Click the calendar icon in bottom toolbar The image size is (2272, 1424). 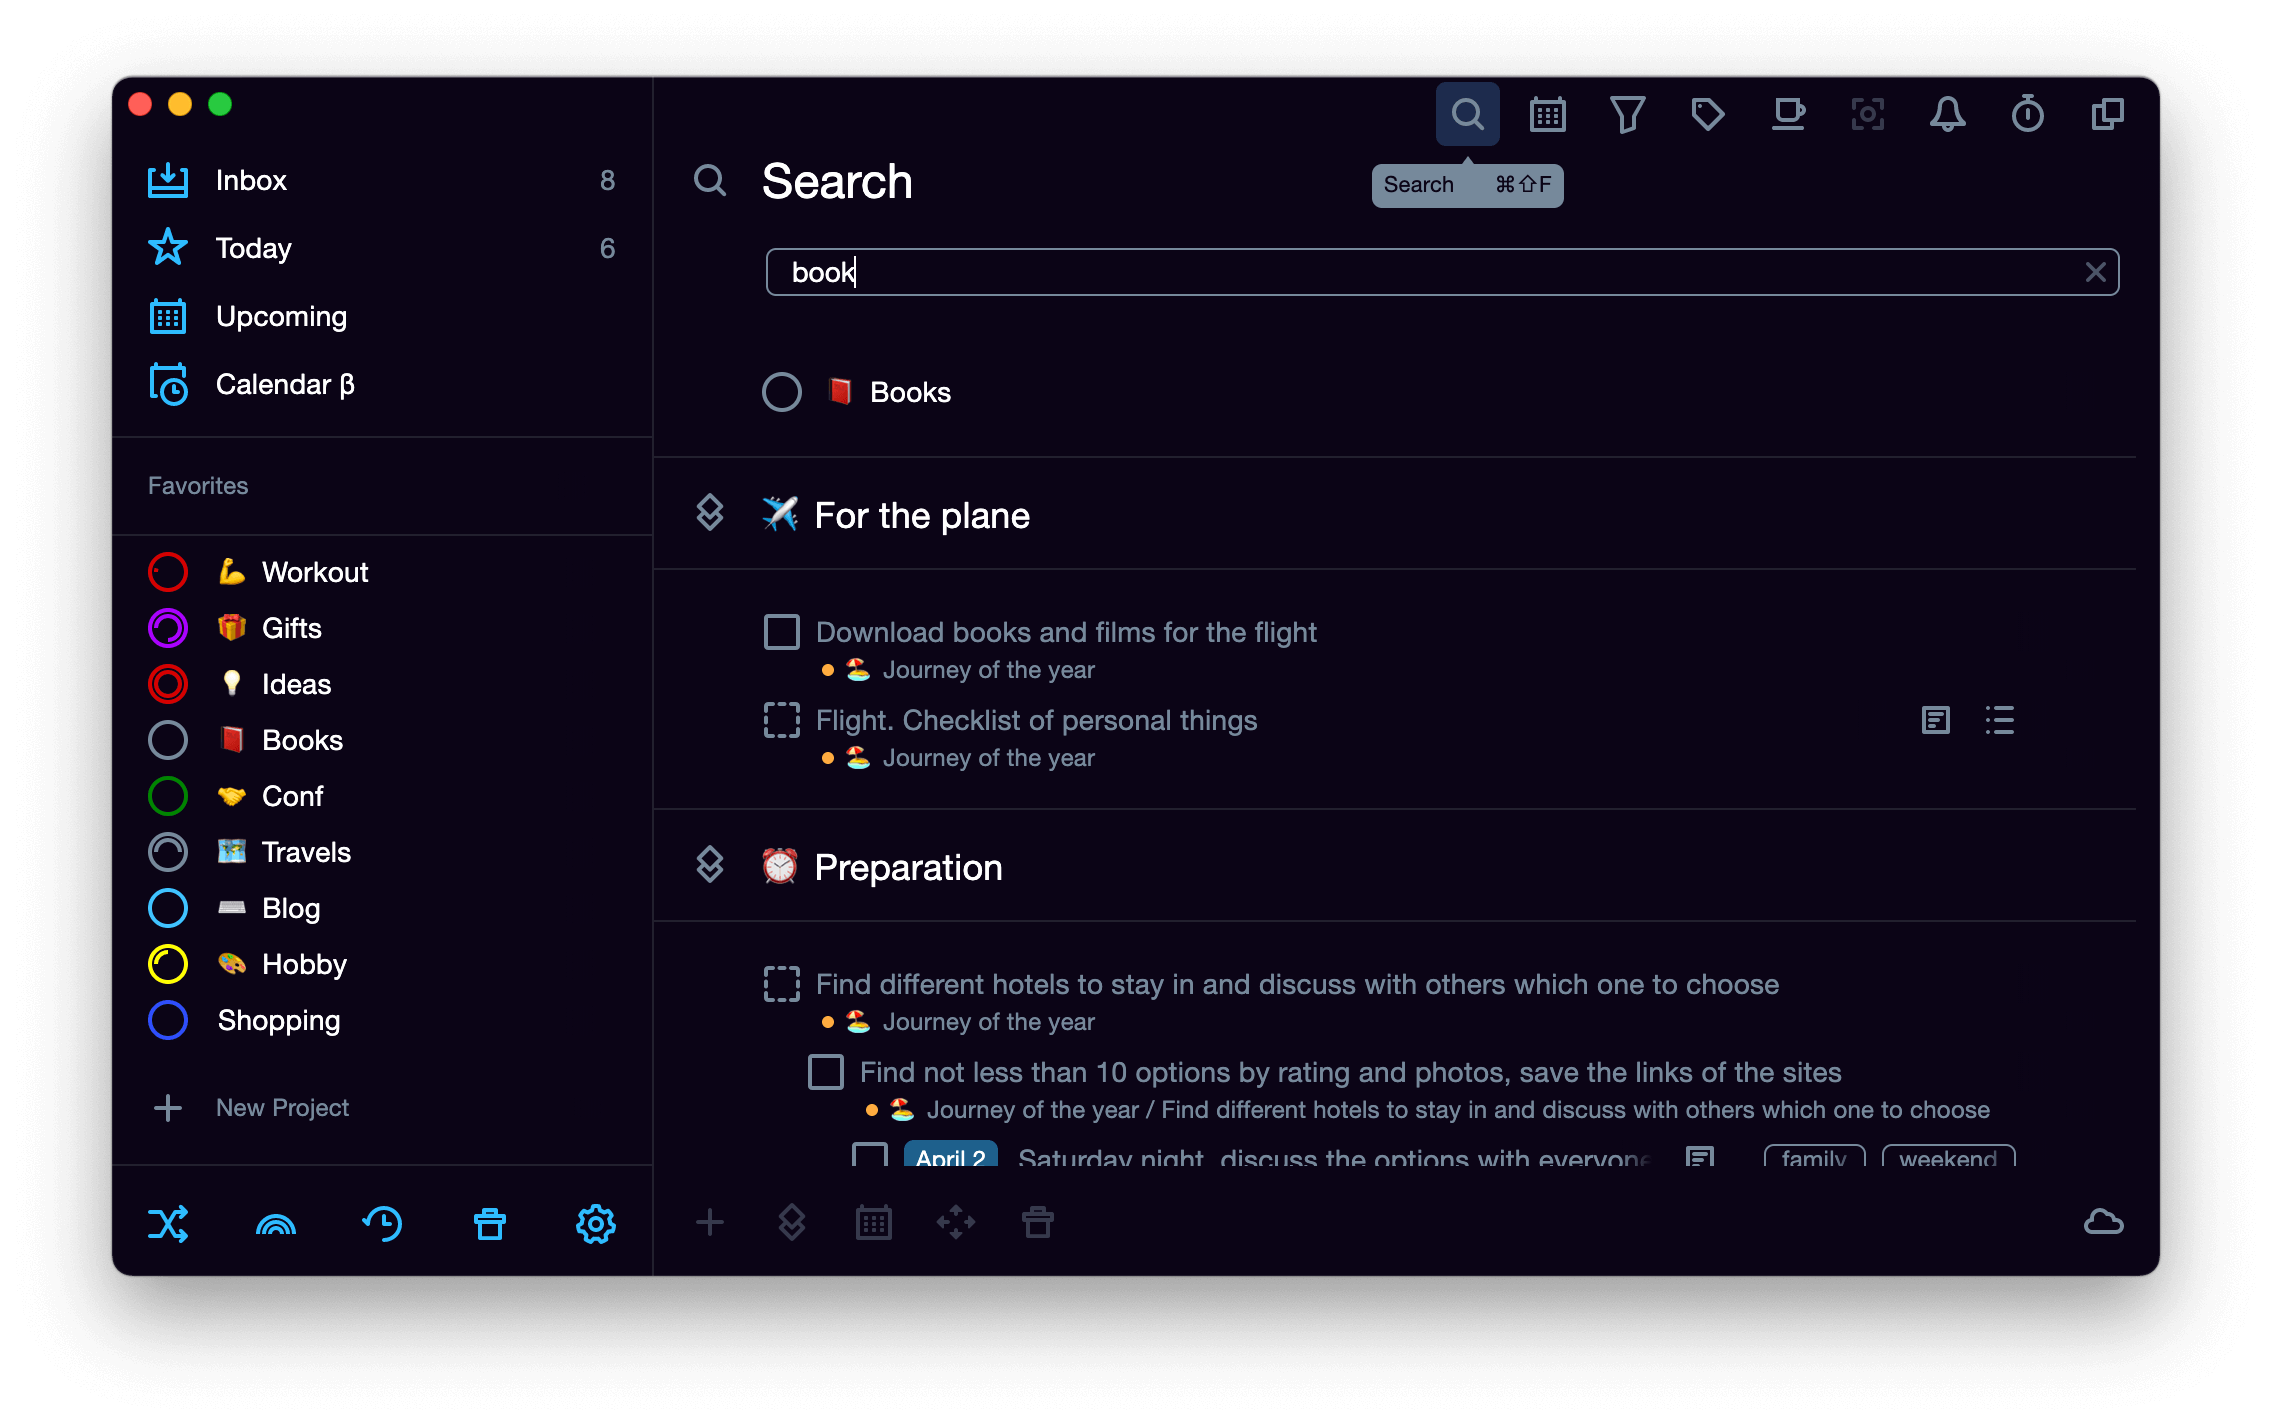874,1221
